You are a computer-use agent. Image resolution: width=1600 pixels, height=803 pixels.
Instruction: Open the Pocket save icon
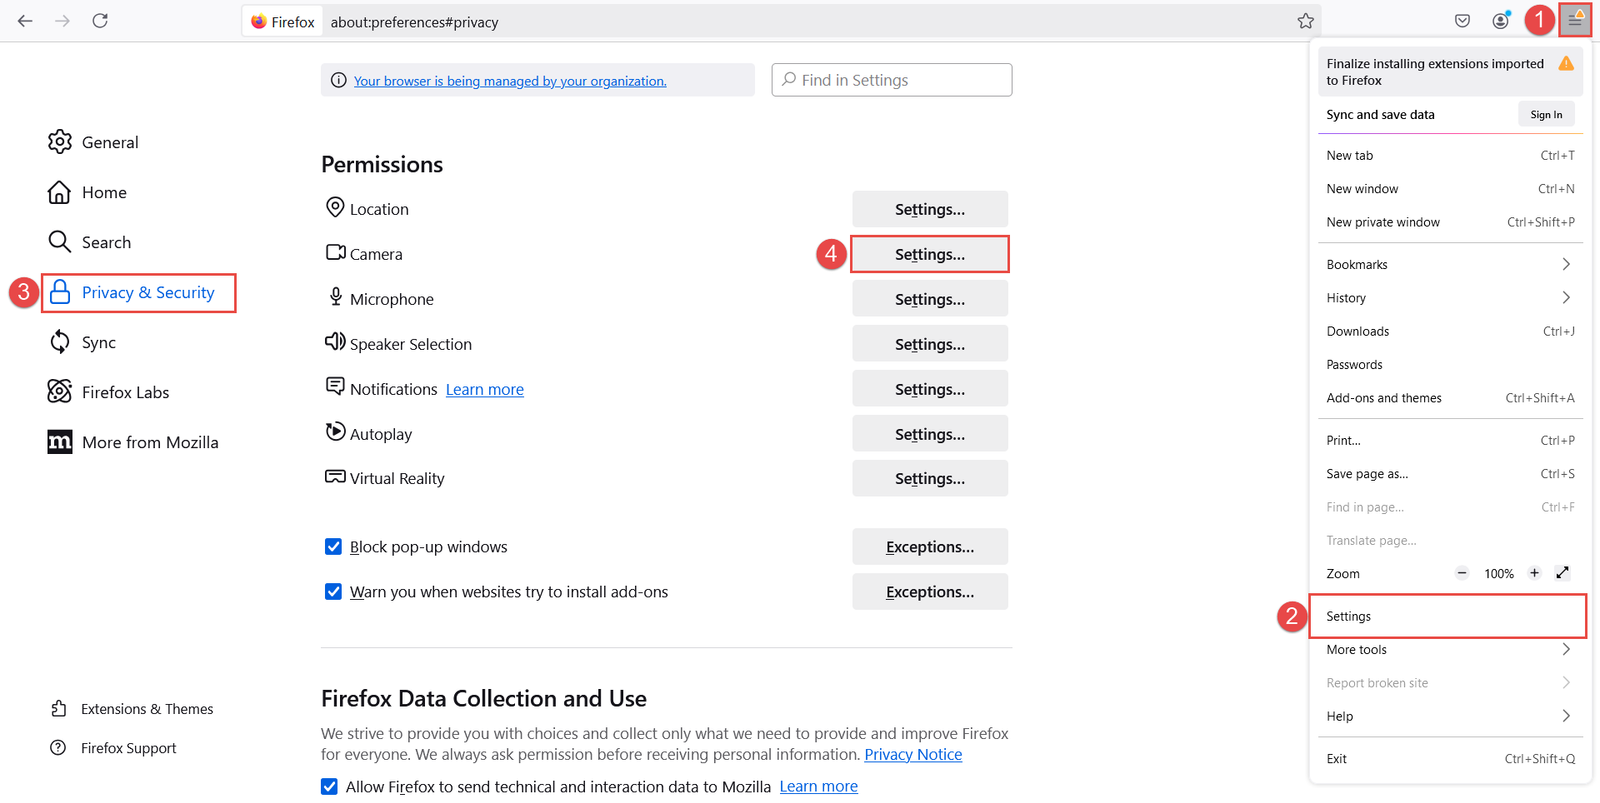pyautogui.click(x=1462, y=21)
